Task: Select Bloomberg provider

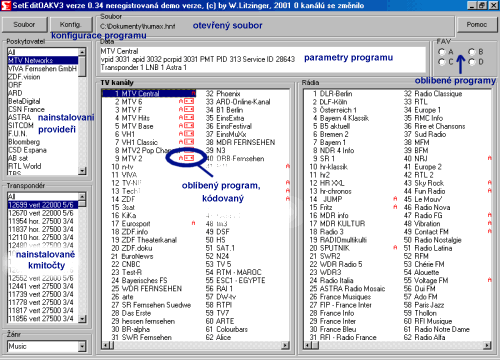Action: point(43,142)
